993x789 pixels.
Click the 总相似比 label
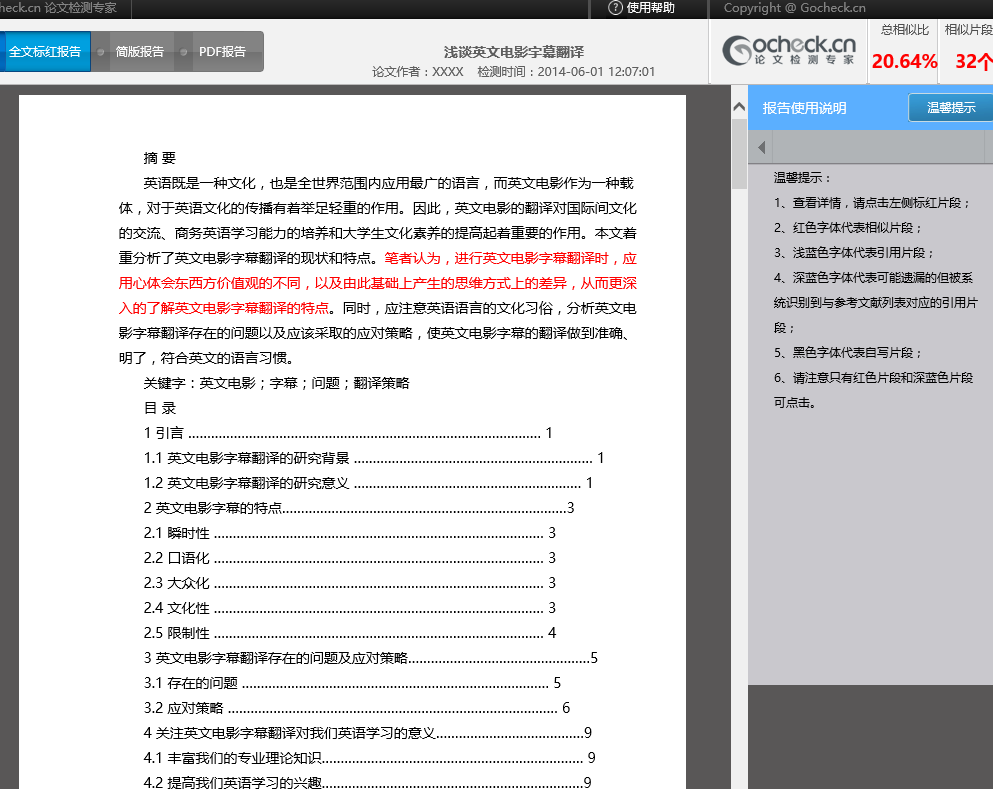(904, 30)
